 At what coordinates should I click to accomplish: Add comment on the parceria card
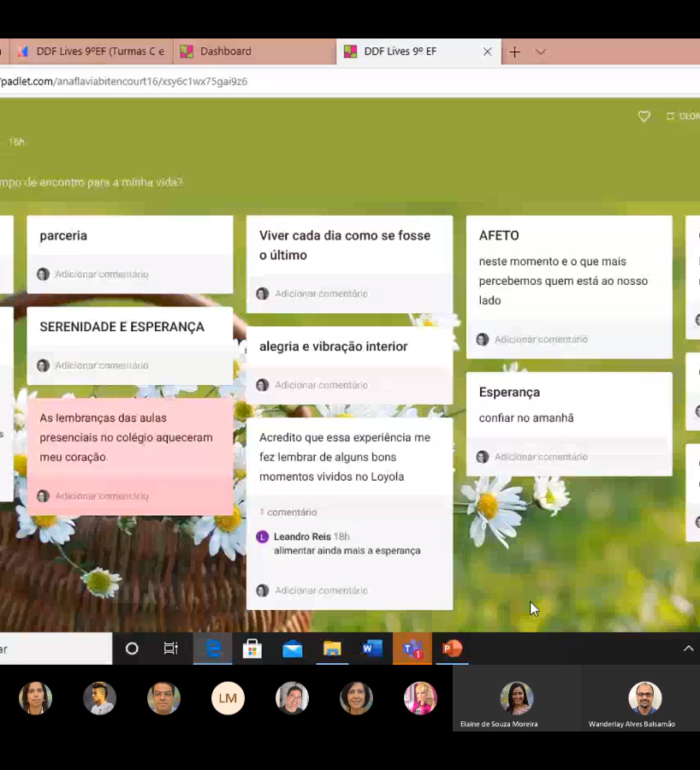pyautogui.click(x=101, y=274)
